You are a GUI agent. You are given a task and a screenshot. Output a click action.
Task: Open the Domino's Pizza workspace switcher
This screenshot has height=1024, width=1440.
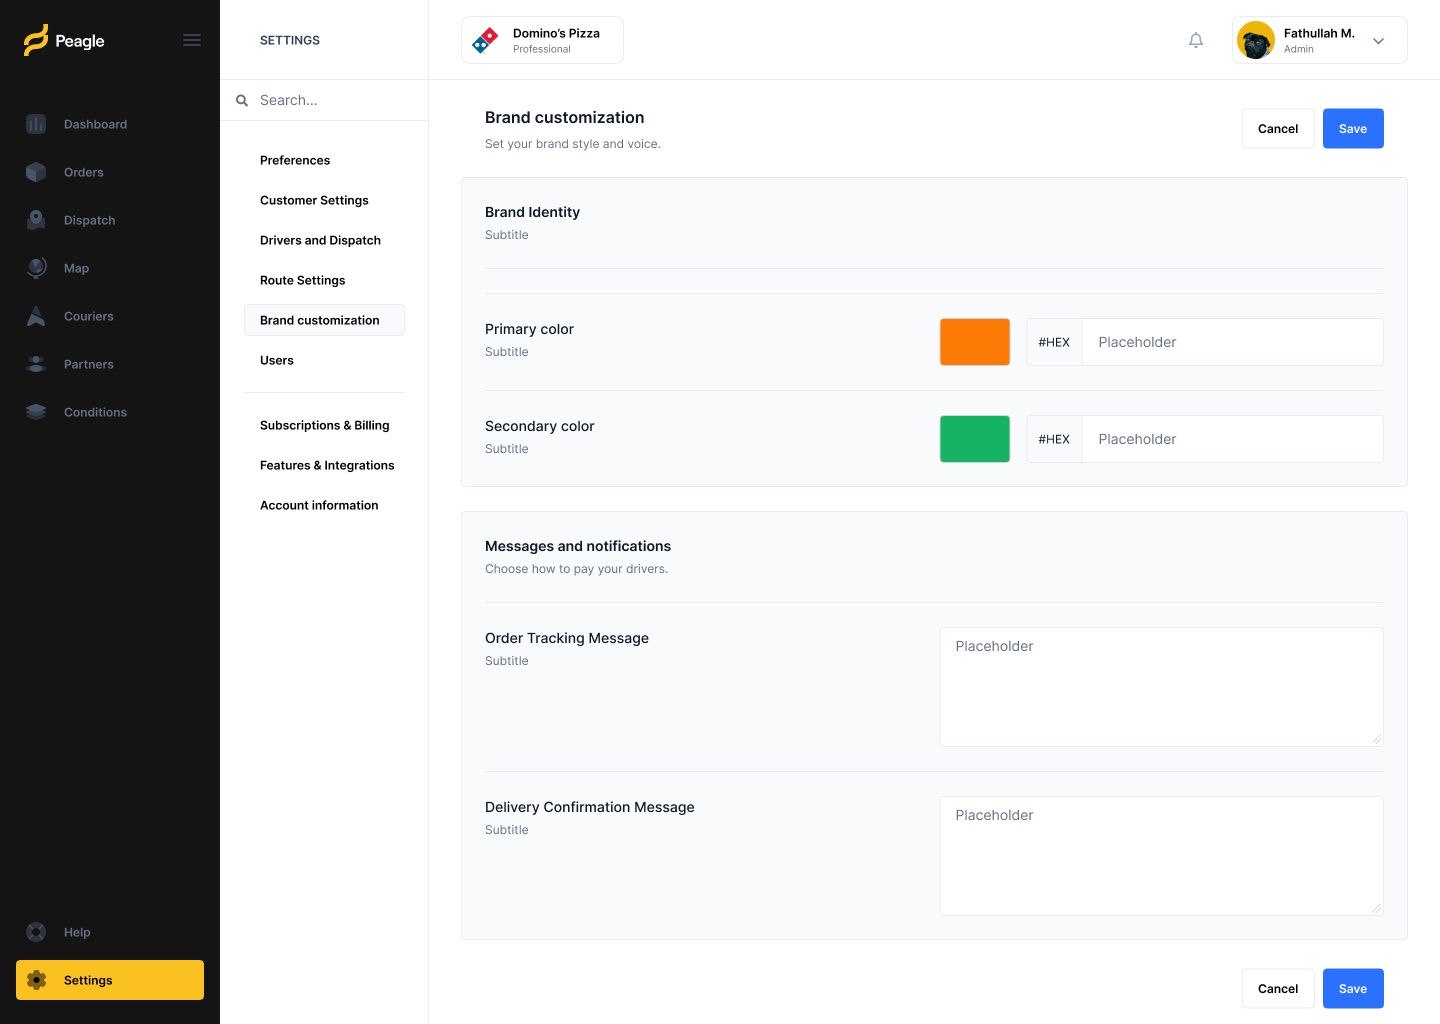[542, 40]
